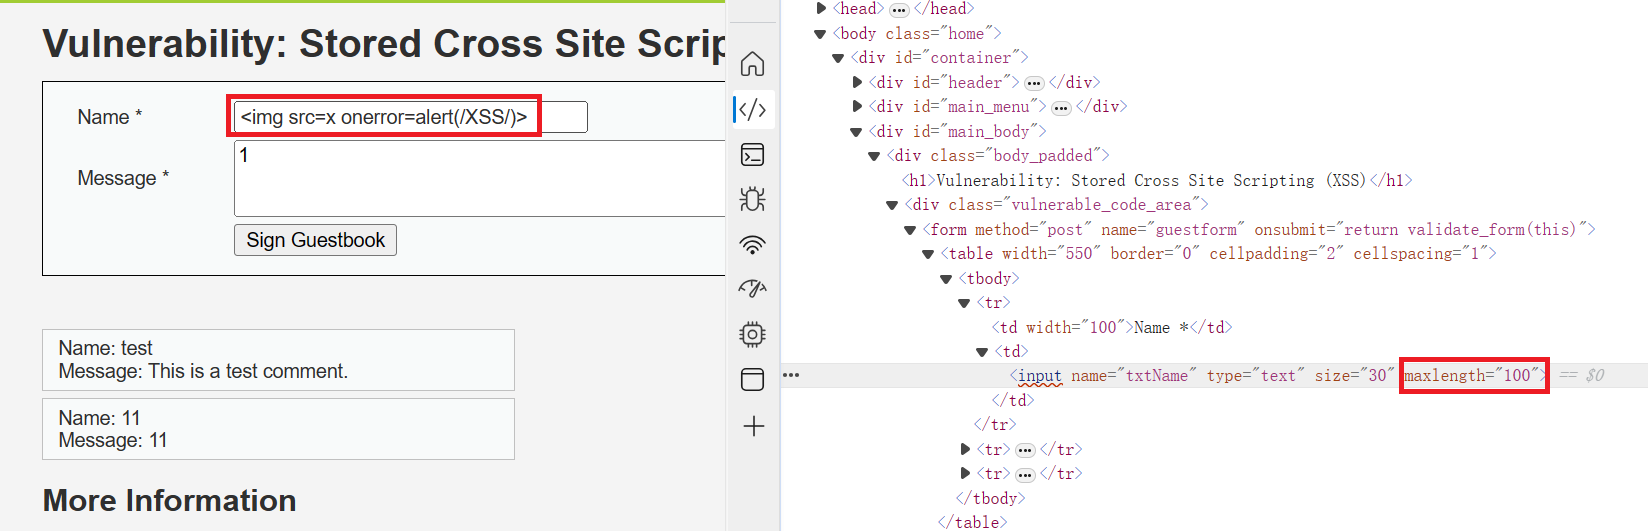
Task: Click the three-dot actions on selected input row
Action: pyautogui.click(x=791, y=375)
